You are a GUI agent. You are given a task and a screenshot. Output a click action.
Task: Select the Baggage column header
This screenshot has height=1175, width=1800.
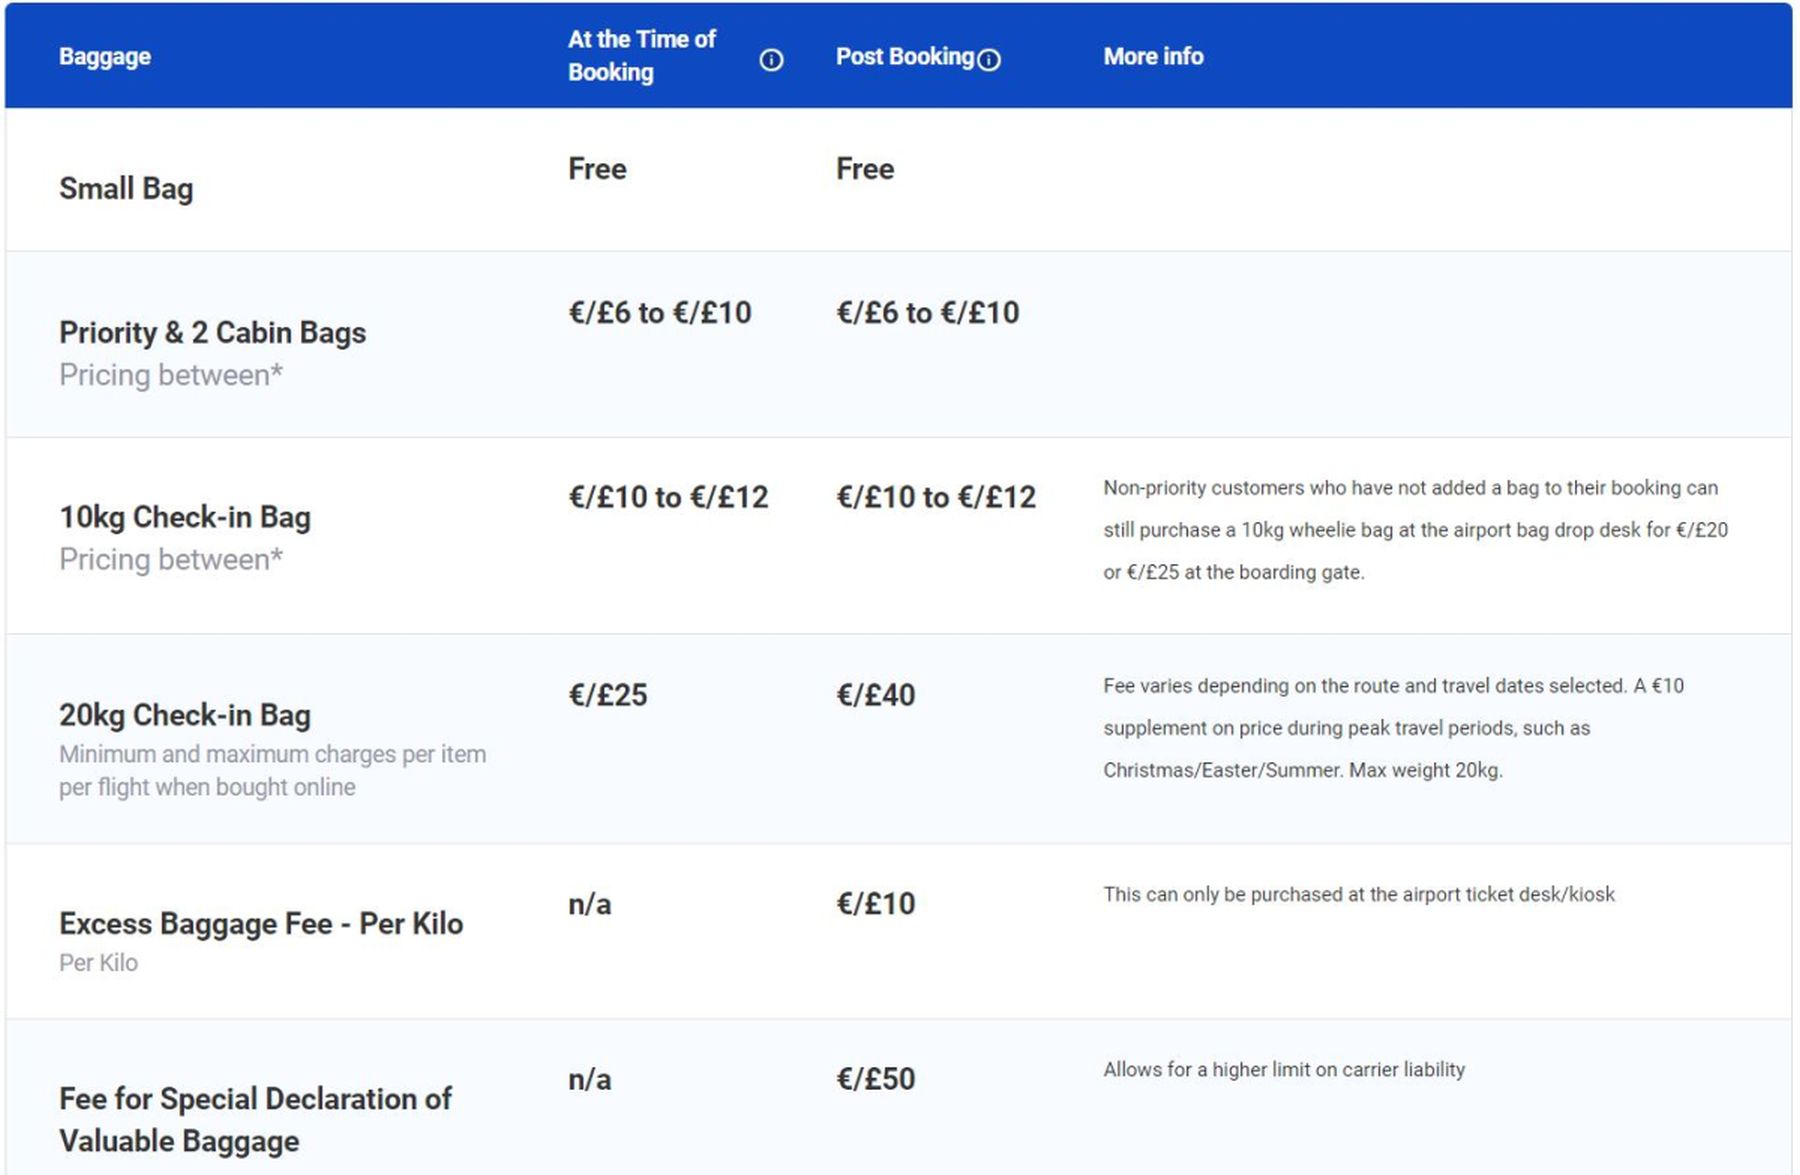pyautogui.click(x=105, y=56)
